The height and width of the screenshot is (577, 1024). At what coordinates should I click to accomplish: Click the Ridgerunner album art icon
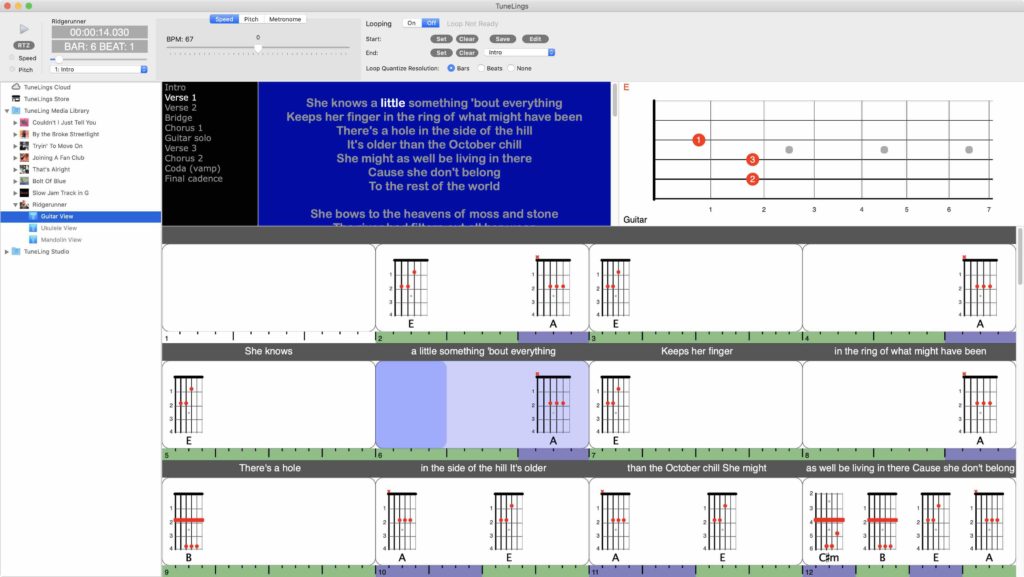[x=24, y=204]
